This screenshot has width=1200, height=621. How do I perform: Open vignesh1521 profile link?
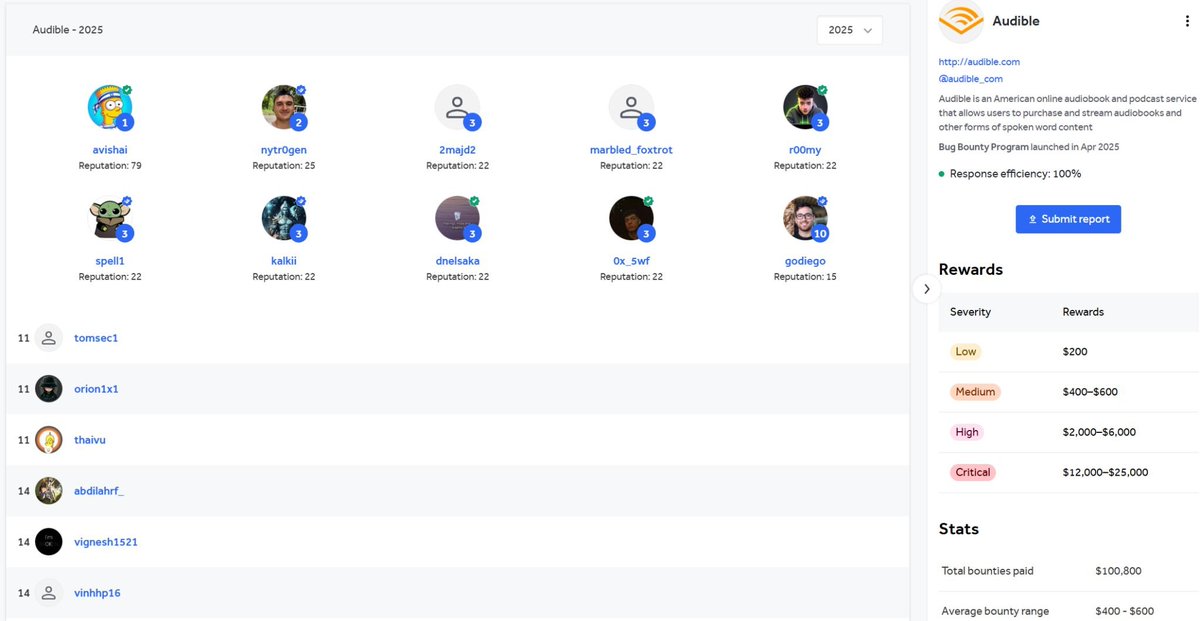coord(106,542)
